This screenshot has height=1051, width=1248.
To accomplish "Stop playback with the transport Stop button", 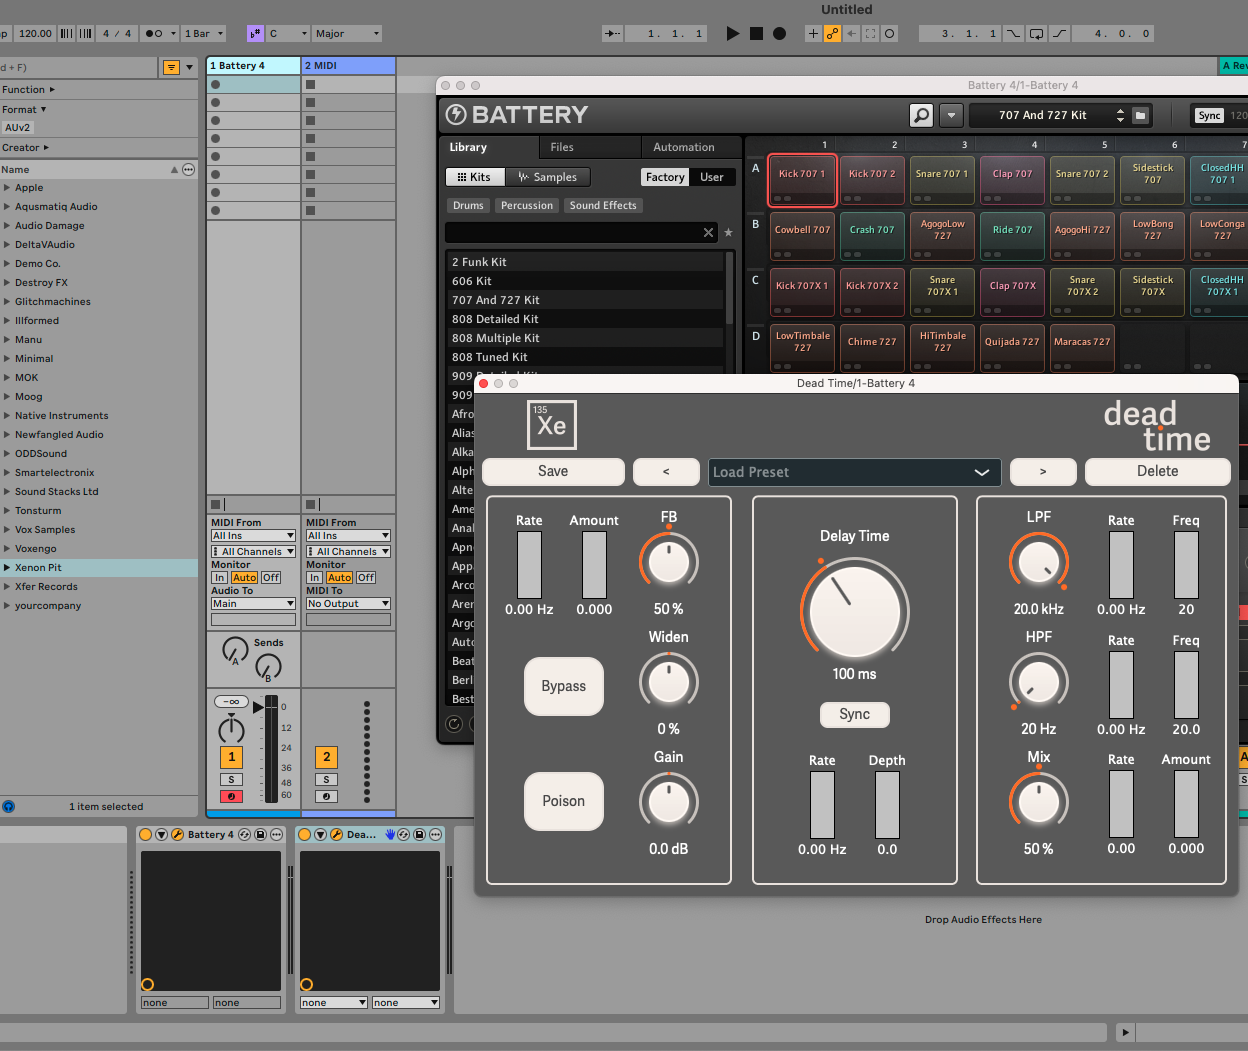I will [756, 33].
